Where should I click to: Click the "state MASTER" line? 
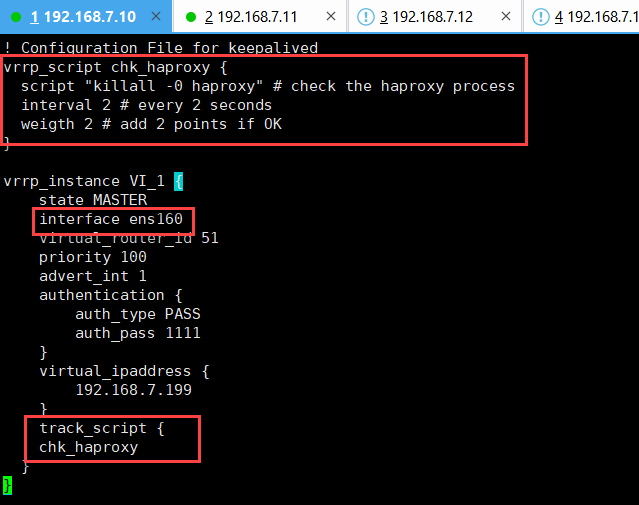pyautogui.click(x=93, y=200)
